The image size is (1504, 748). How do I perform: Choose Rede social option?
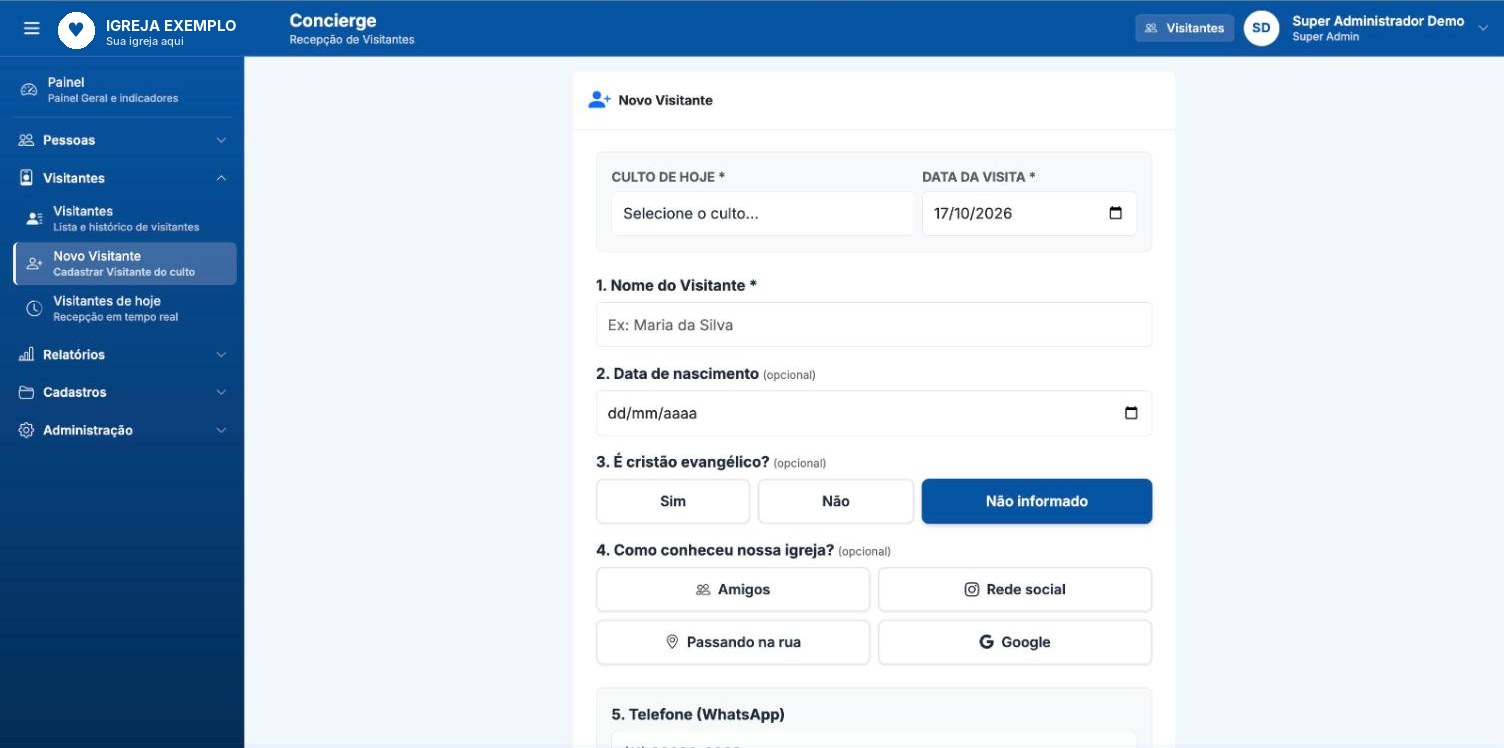[x=1015, y=590]
